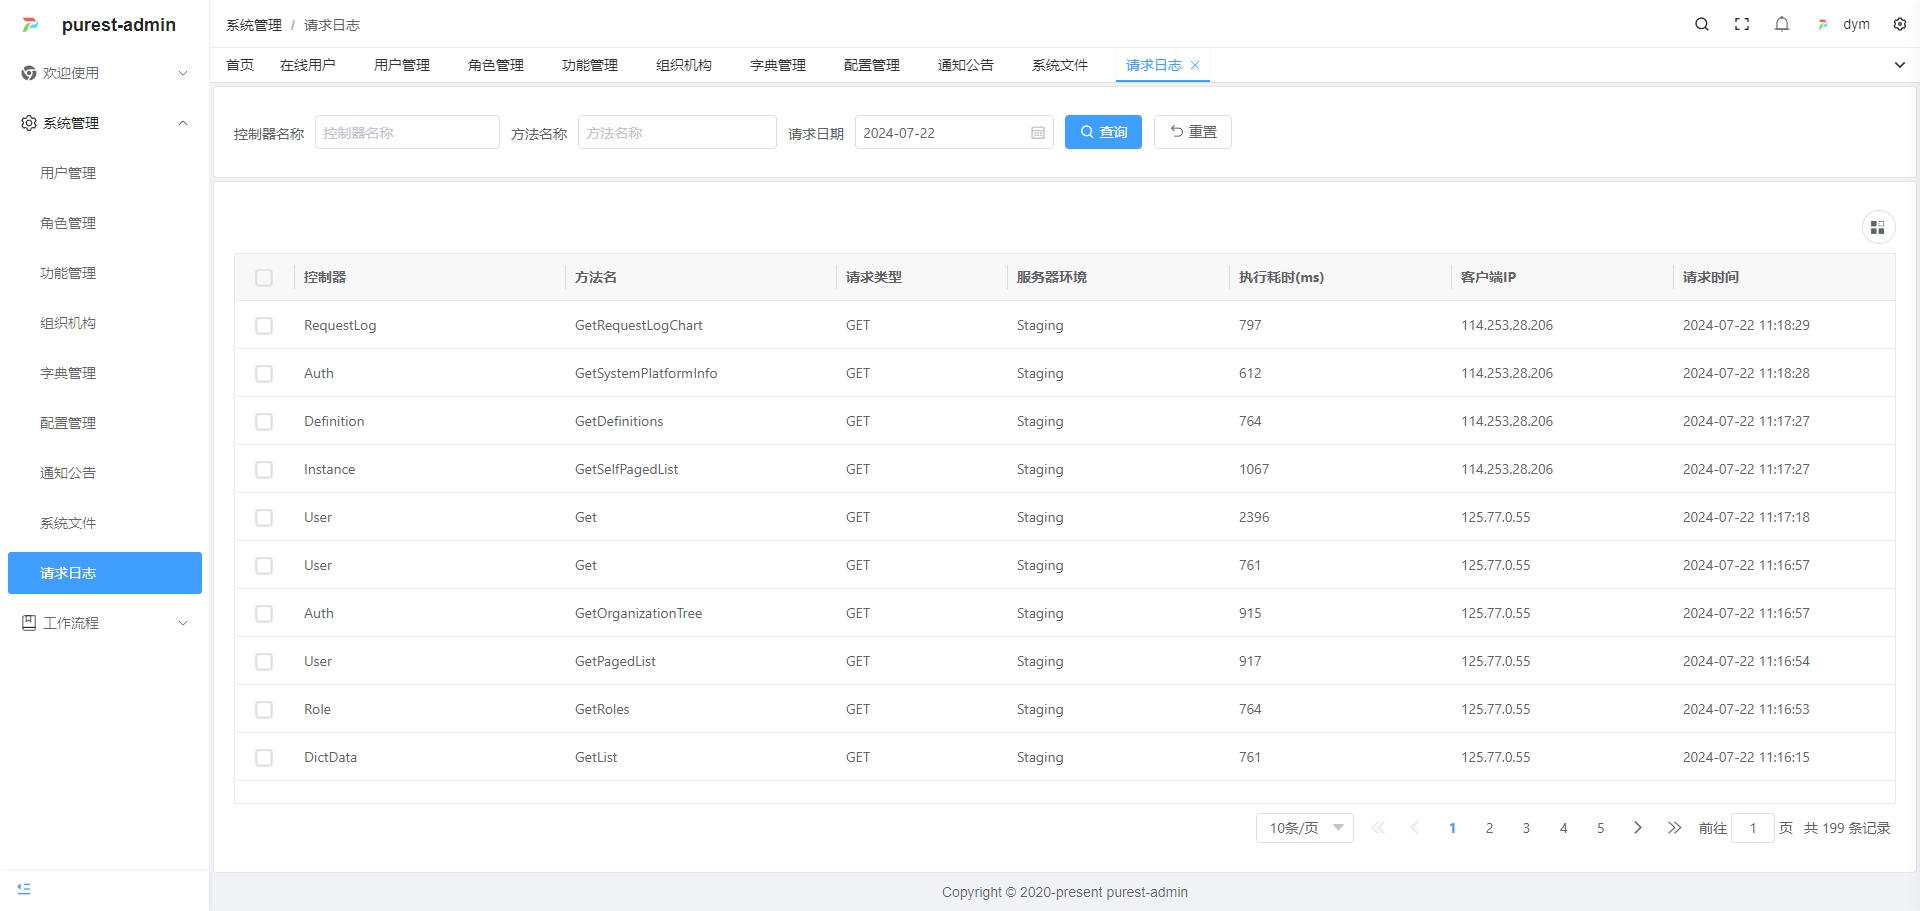This screenshot has height=911, width=1920.
Task: Open the calendar icon in date field
Action: tap(1038, 133)
